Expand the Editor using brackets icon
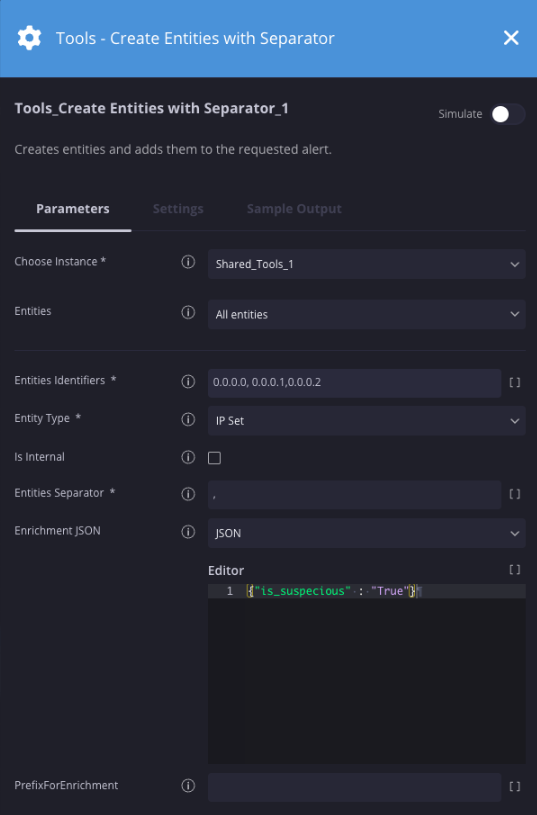Screen dimensions: 537x815 click(x=515, y=570)
